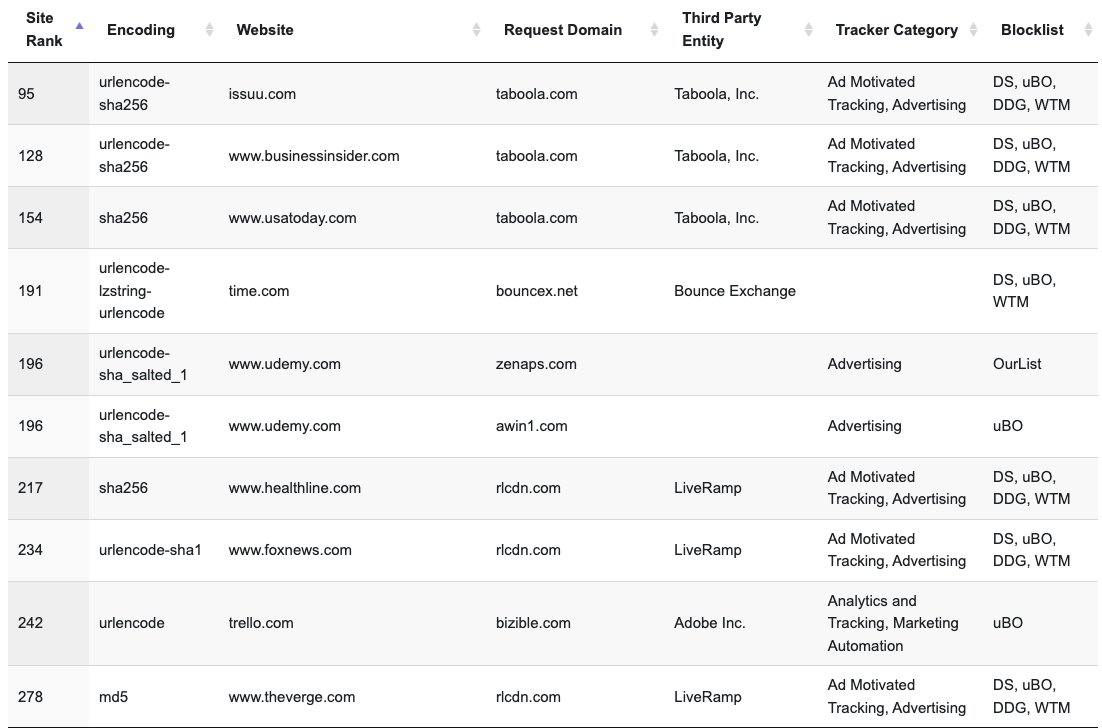1102x728 pixels.
Task: Click the Bounce Exchange entity cell
Action: 735,291
